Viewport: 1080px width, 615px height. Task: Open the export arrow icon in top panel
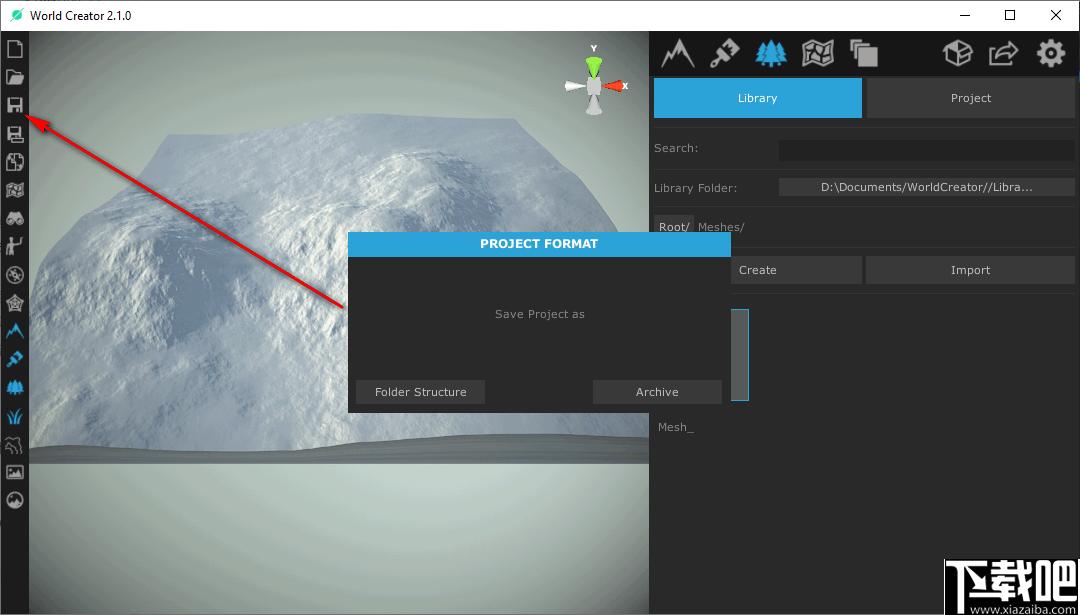pos(1004,53)
